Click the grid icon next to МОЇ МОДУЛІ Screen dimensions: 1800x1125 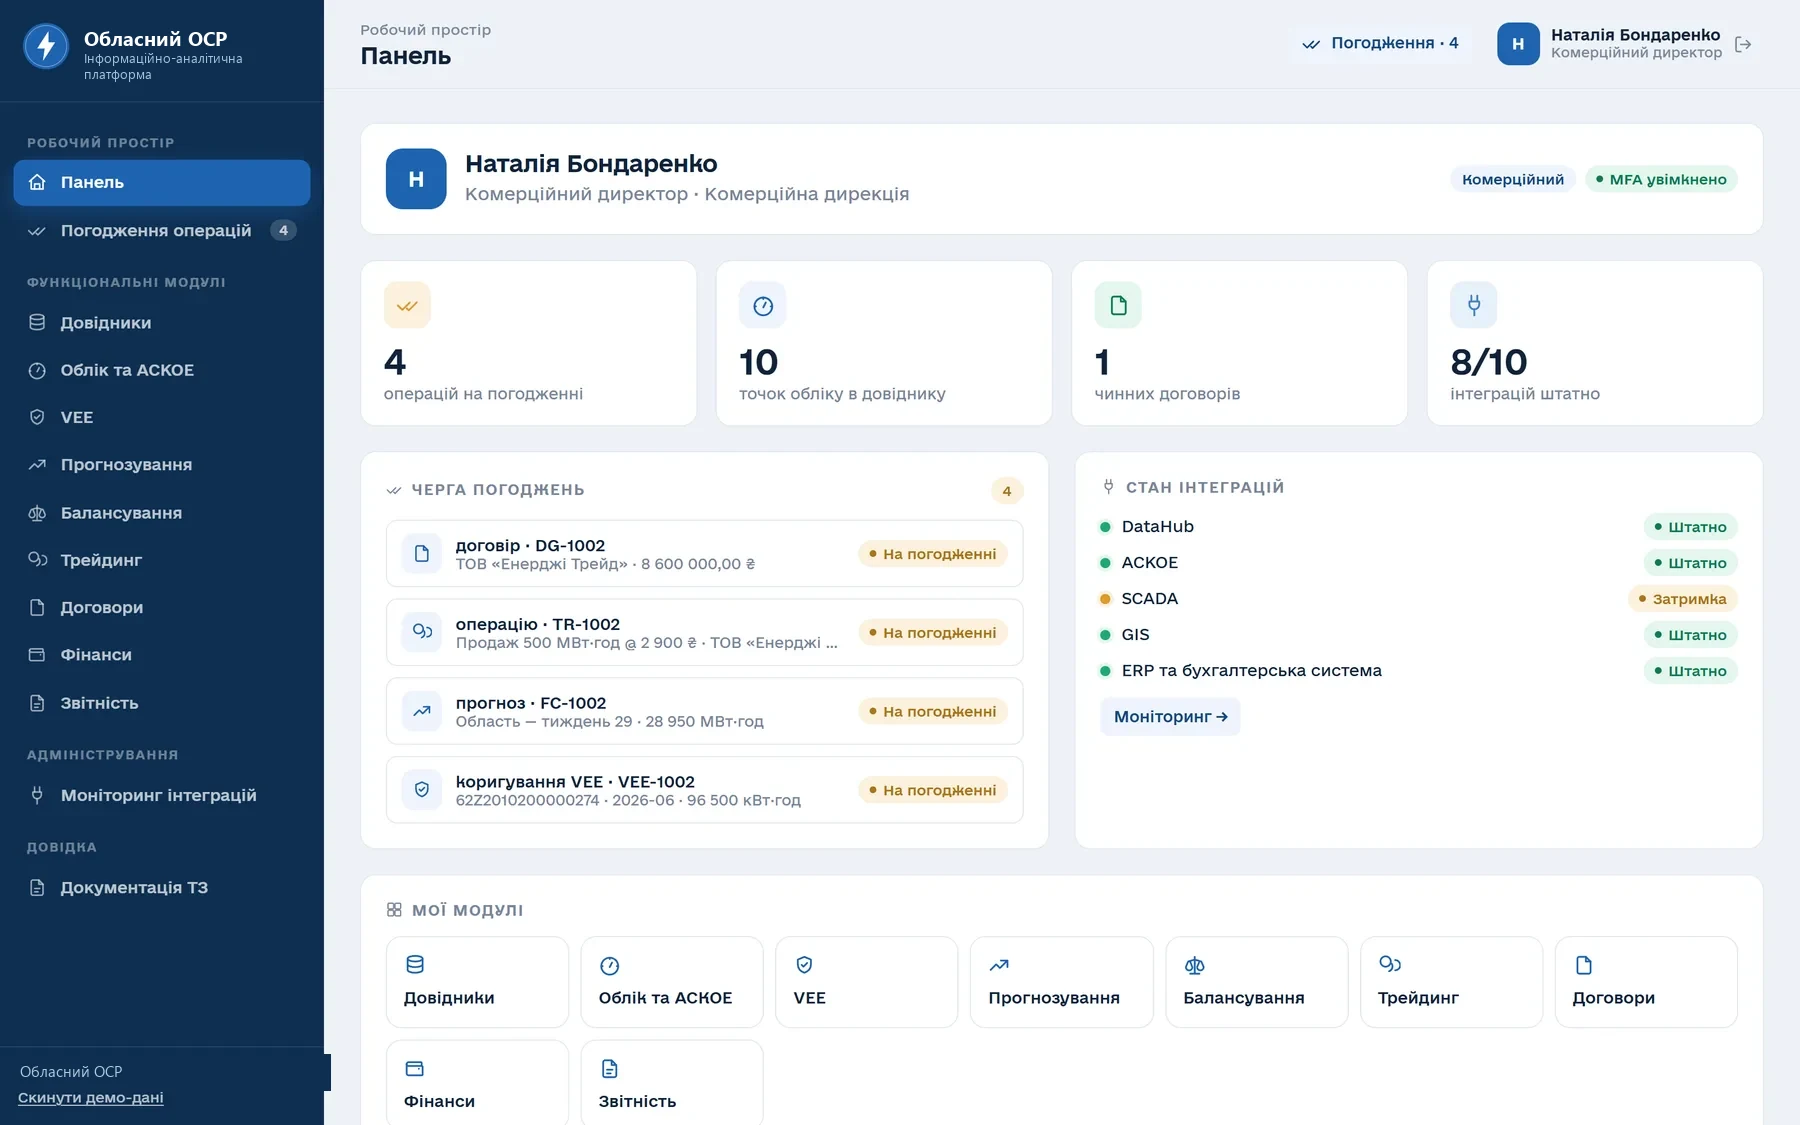(394, 910)
